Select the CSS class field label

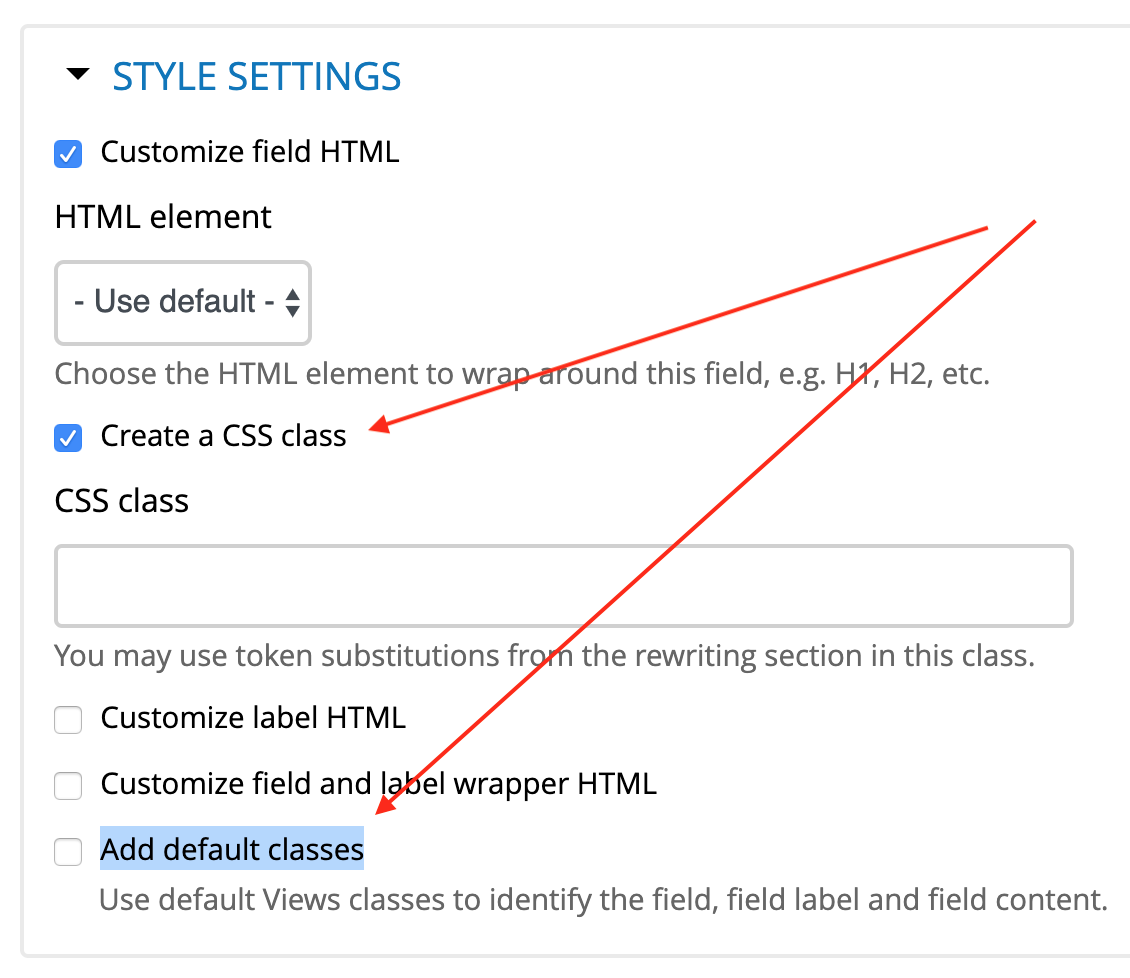[120, 501]
